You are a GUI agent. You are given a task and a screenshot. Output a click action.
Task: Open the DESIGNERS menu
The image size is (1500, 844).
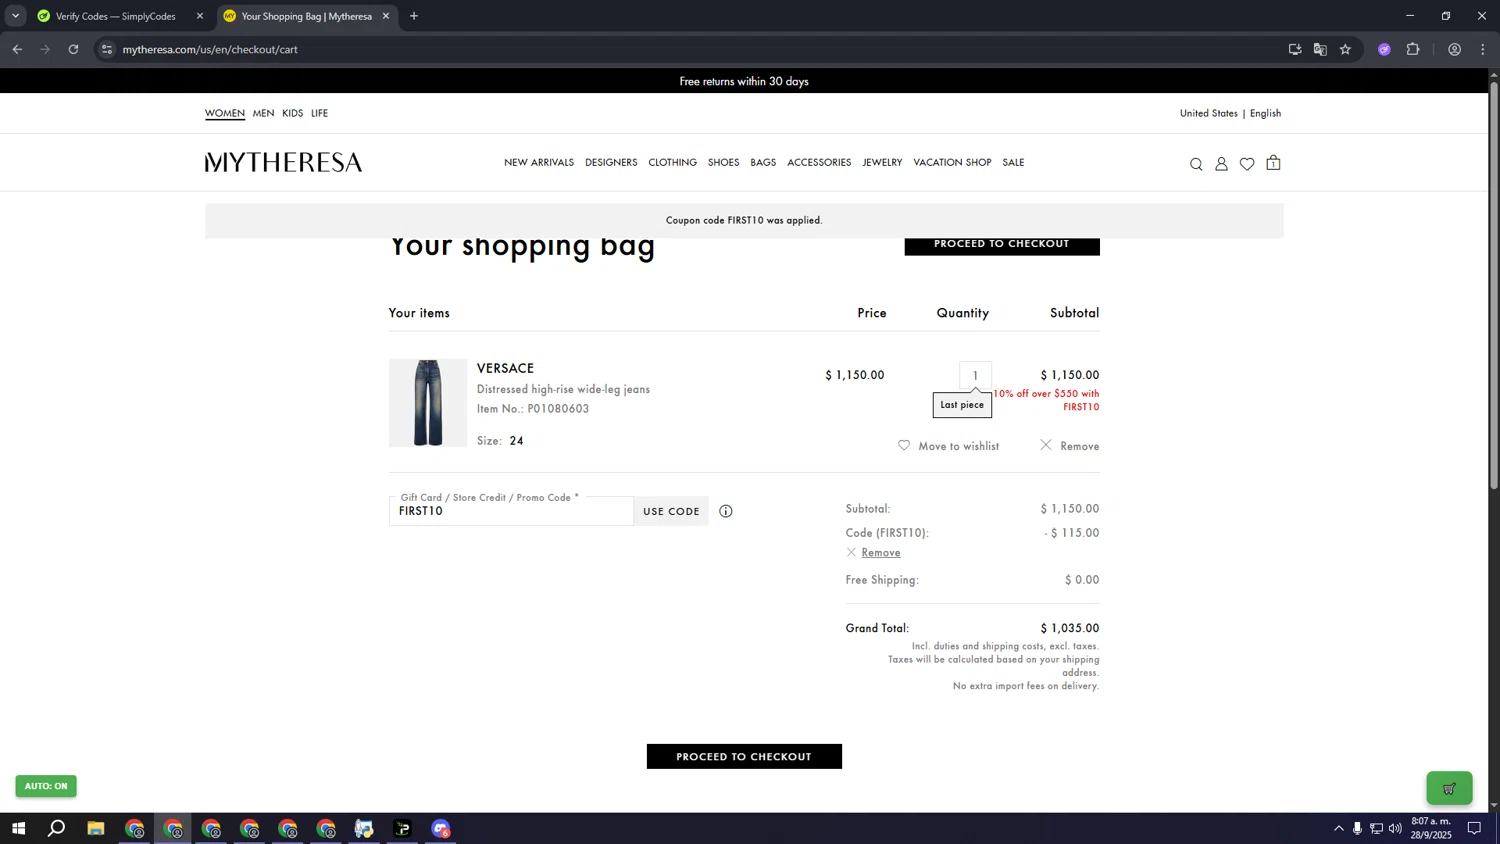tap(611, 162)
